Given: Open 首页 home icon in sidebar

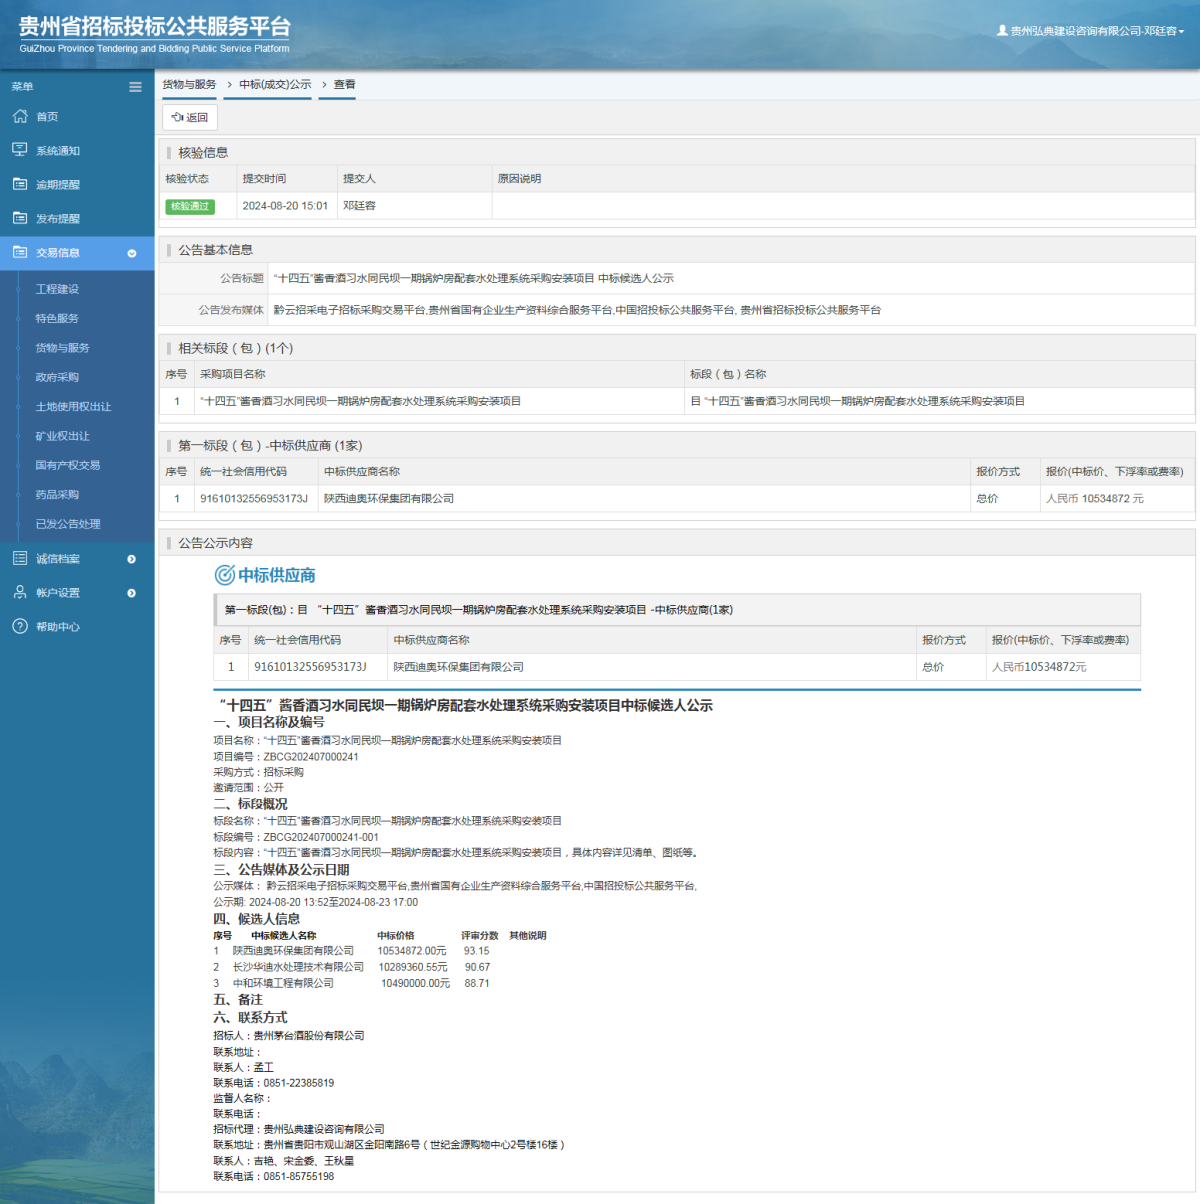Looking at the screenshot, I should pyautogui.click(x=20, y=116).
